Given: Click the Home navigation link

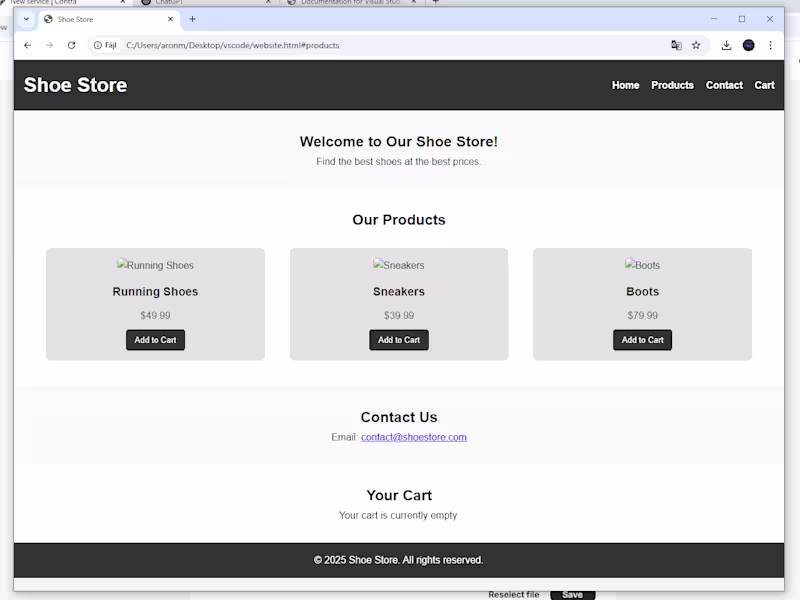Looking at the screenshot, I should coord(625,85).
